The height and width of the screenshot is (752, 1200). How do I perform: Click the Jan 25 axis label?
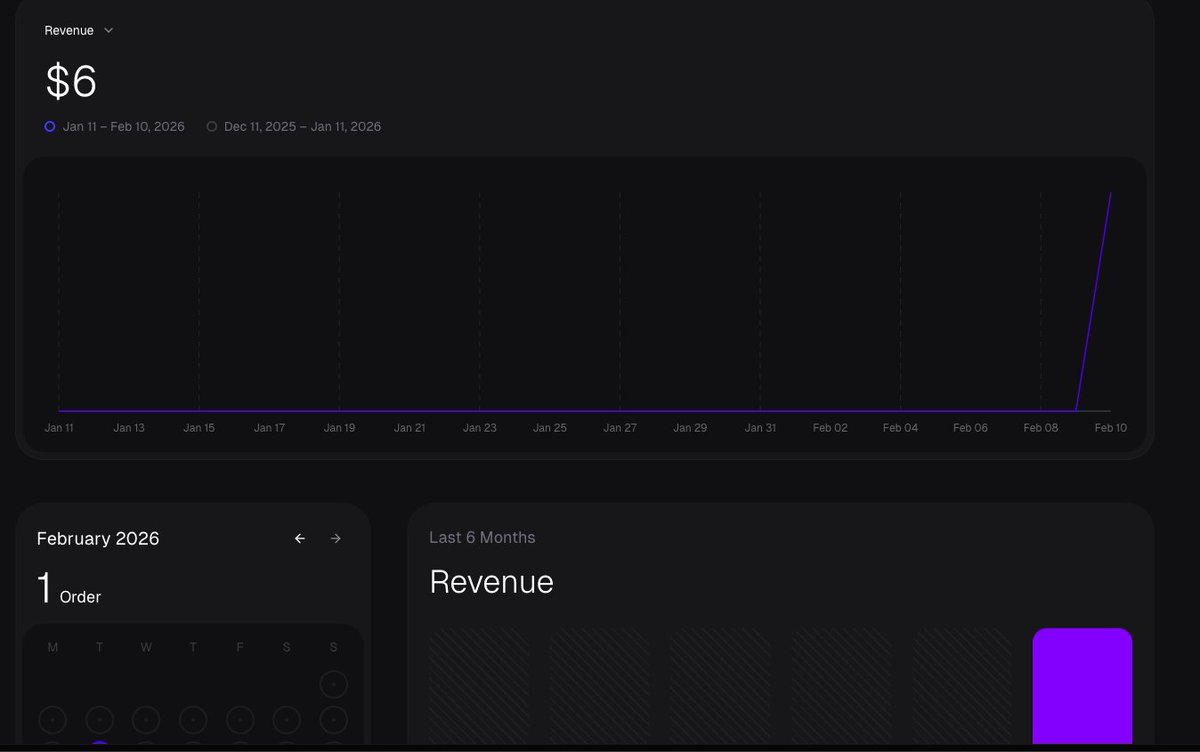(x=550, y=428)
